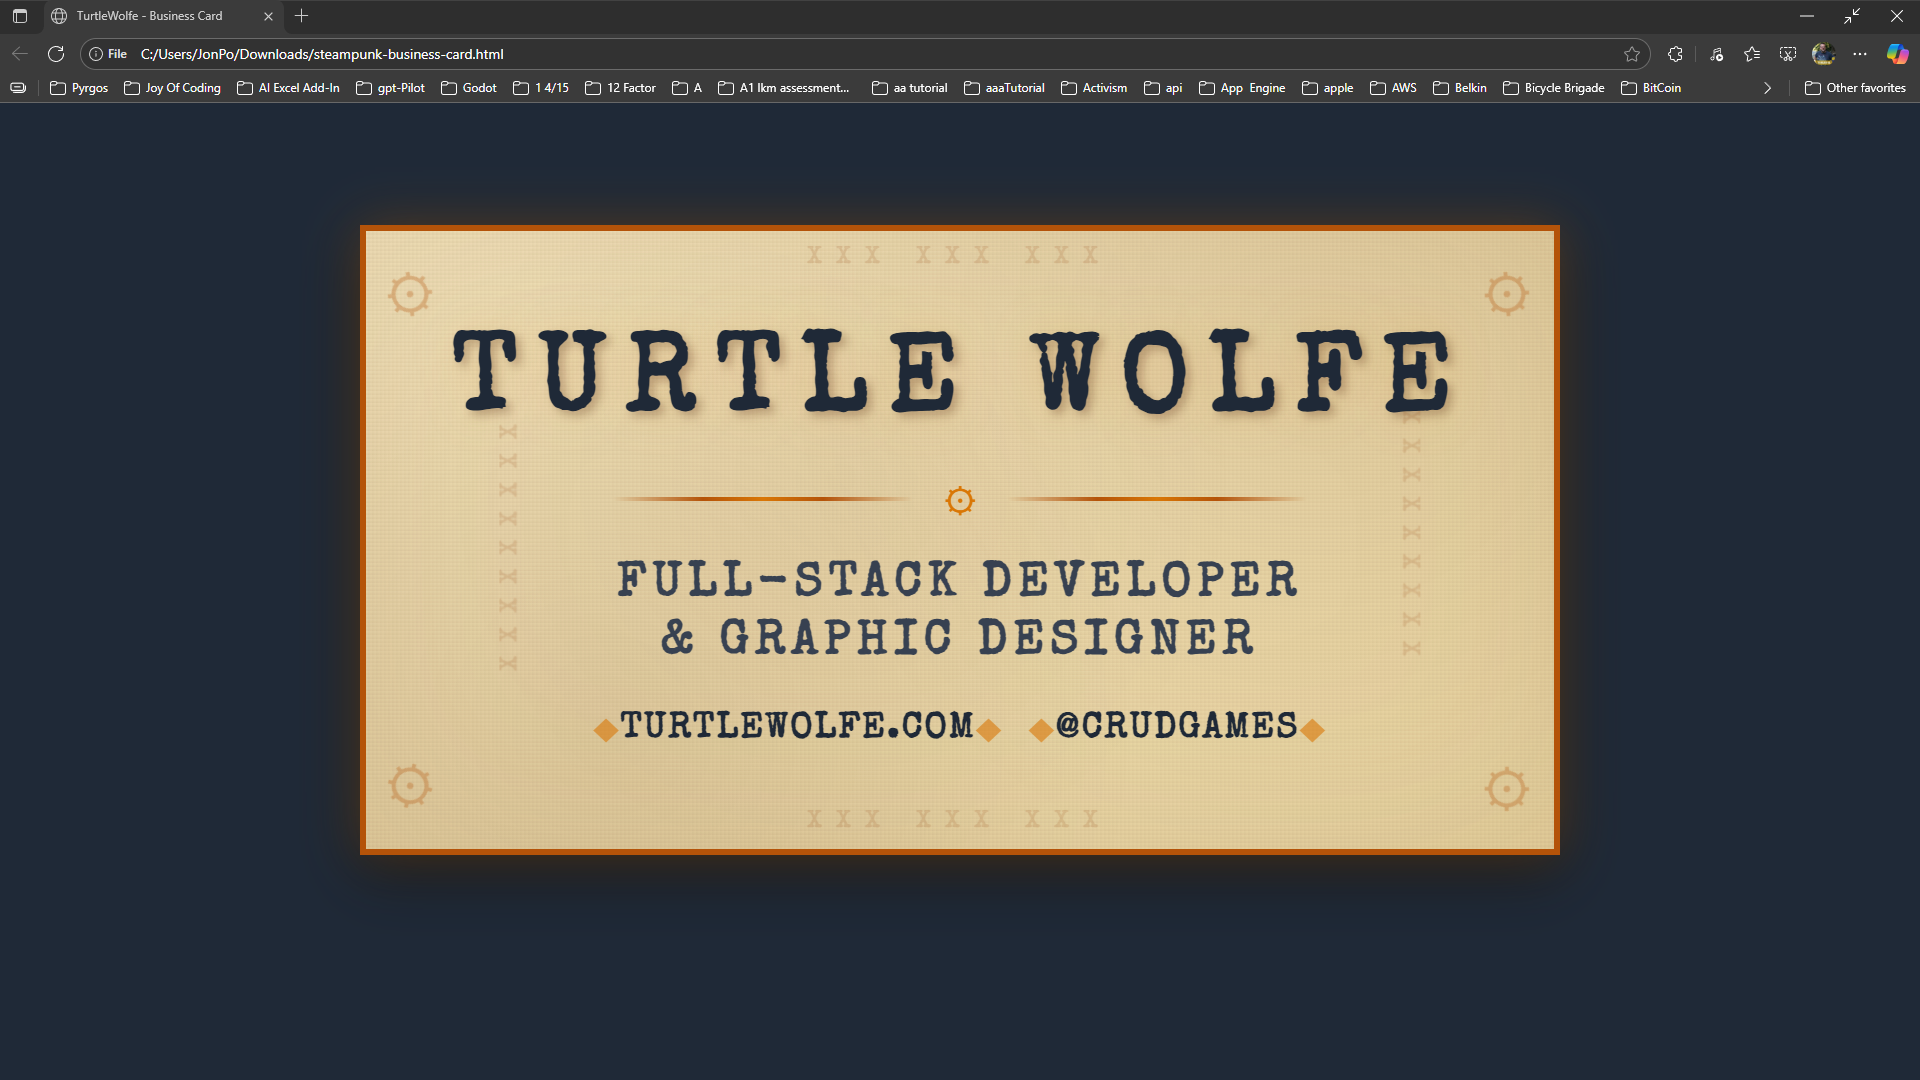Viewport: 1920px width, 1080px height.
Task: Open the tab actions menu icon
Action: click(19, 16)
